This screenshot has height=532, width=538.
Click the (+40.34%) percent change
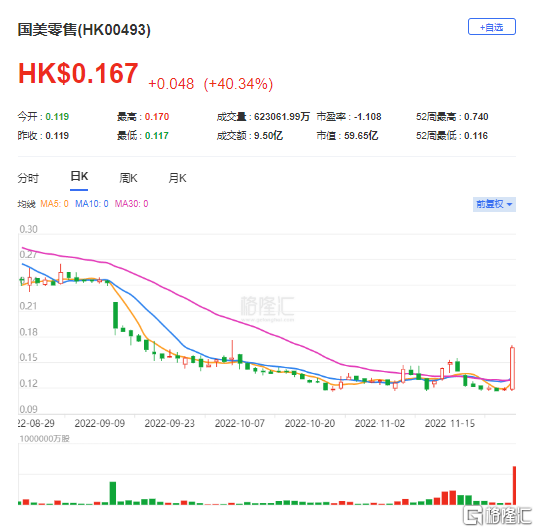[238, 84]
